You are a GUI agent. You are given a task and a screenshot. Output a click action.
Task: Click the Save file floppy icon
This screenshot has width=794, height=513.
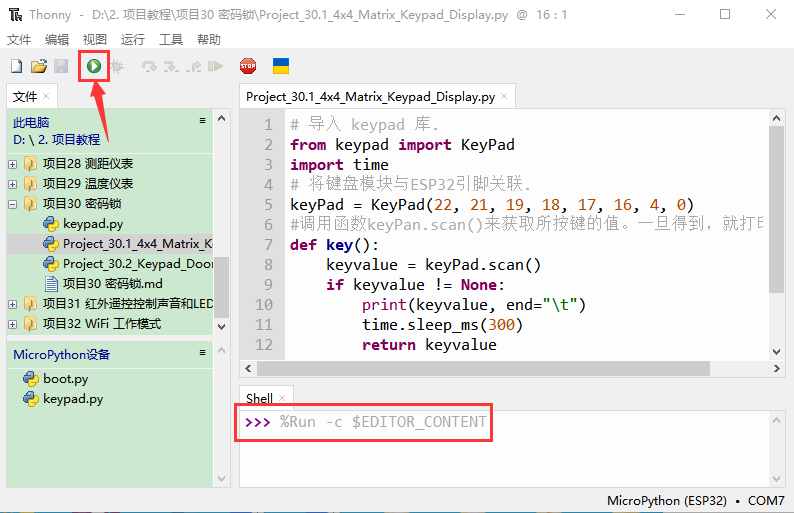click(61, 66)
